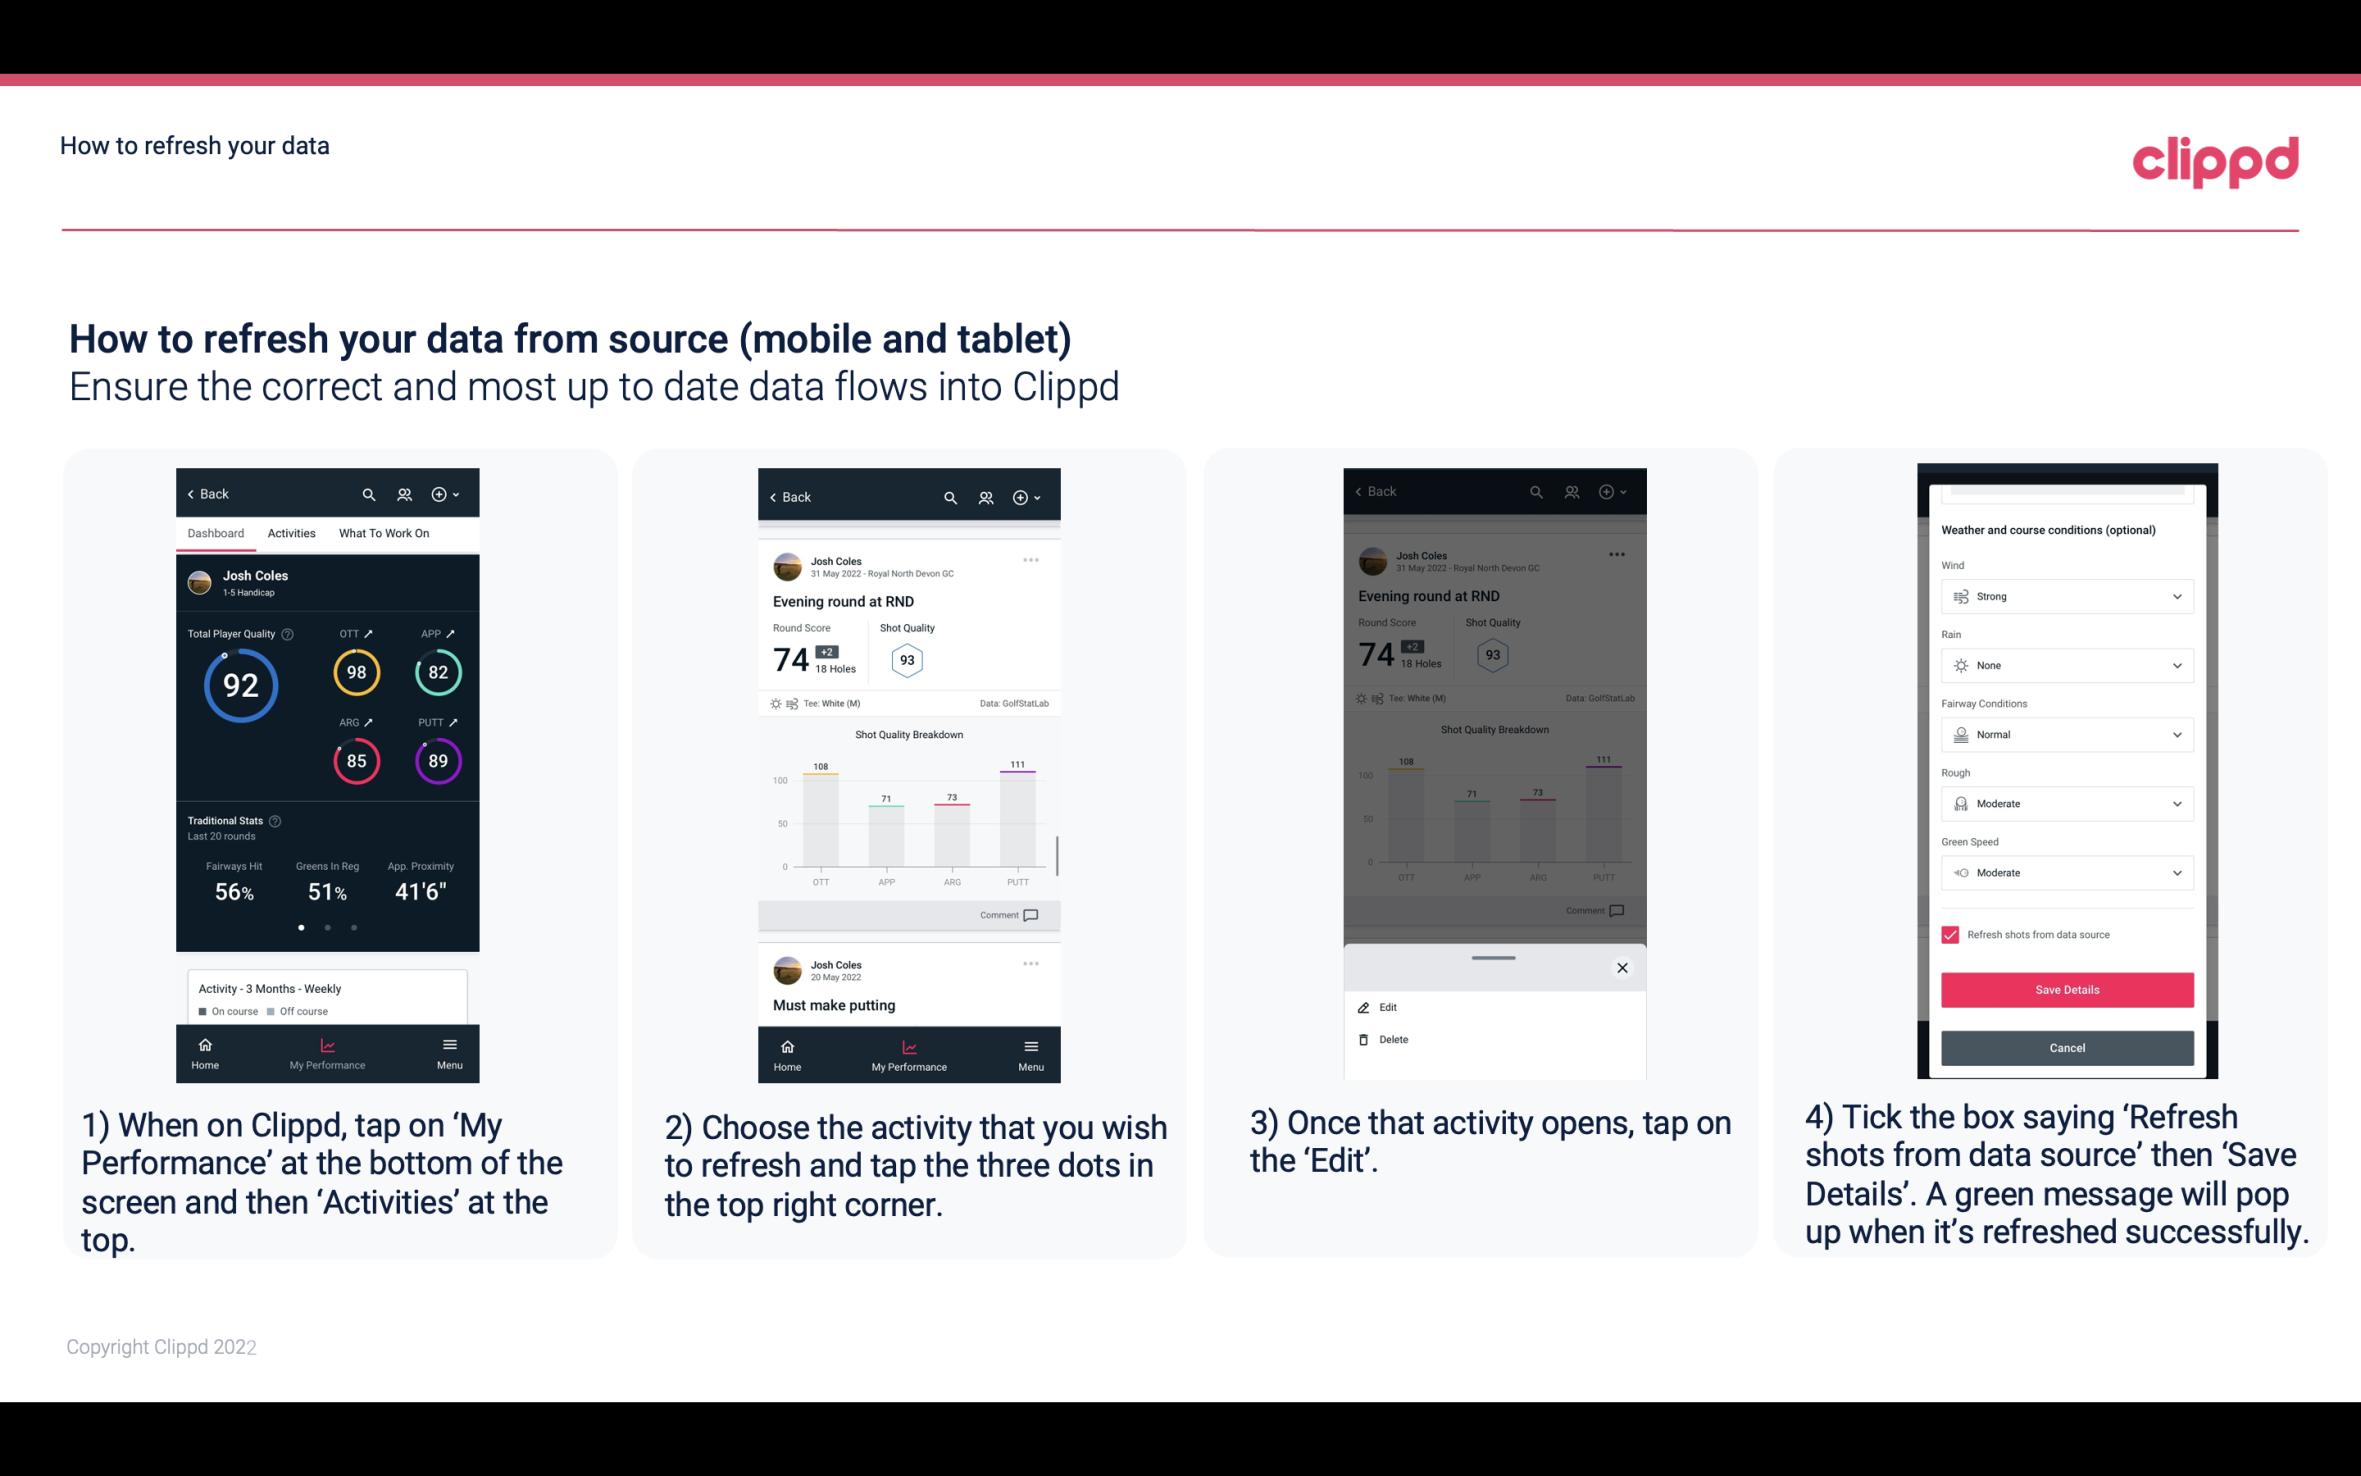Open Fairway Conditions dropdown
Viewport: 2361px width, 1476px height.
coord(2064,733)
